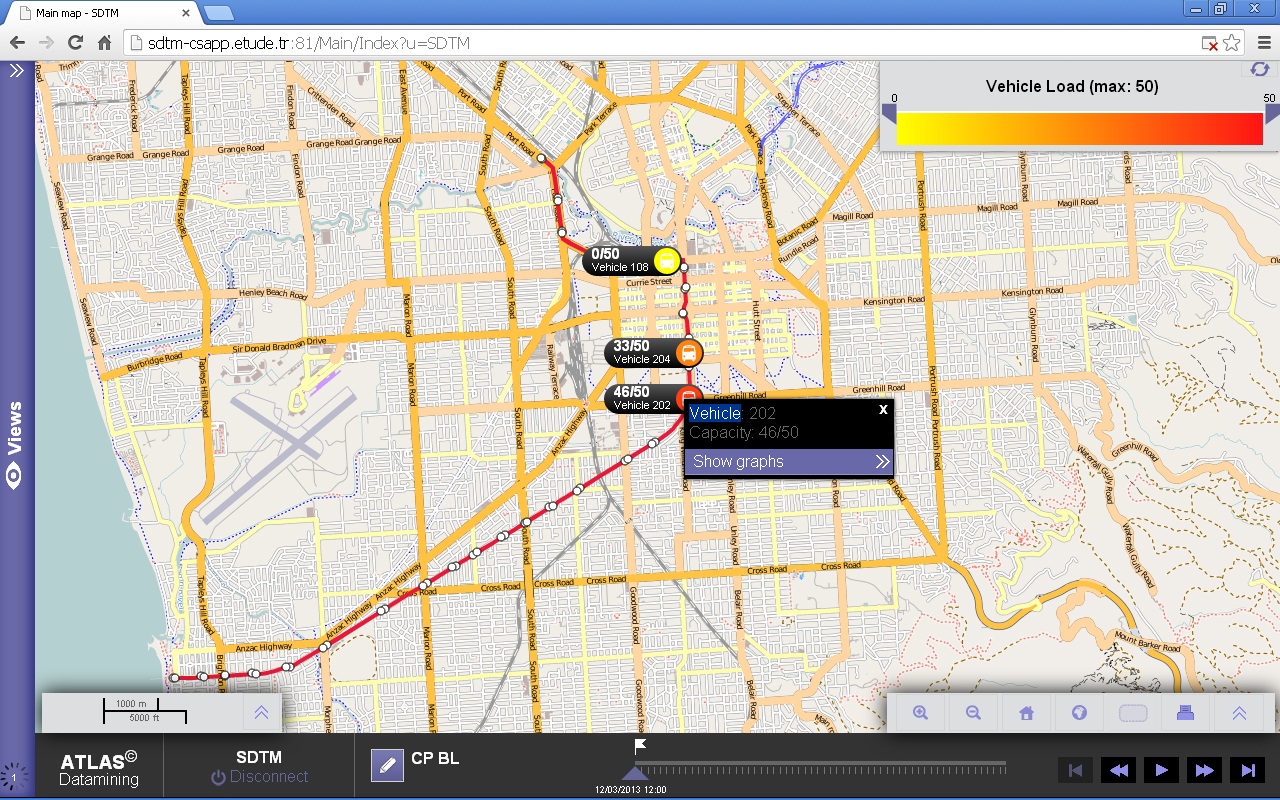This screenshot has width=1280, height=800.
Task: Open Show graphs for Vehicle 202
Action: coord(789,461)
